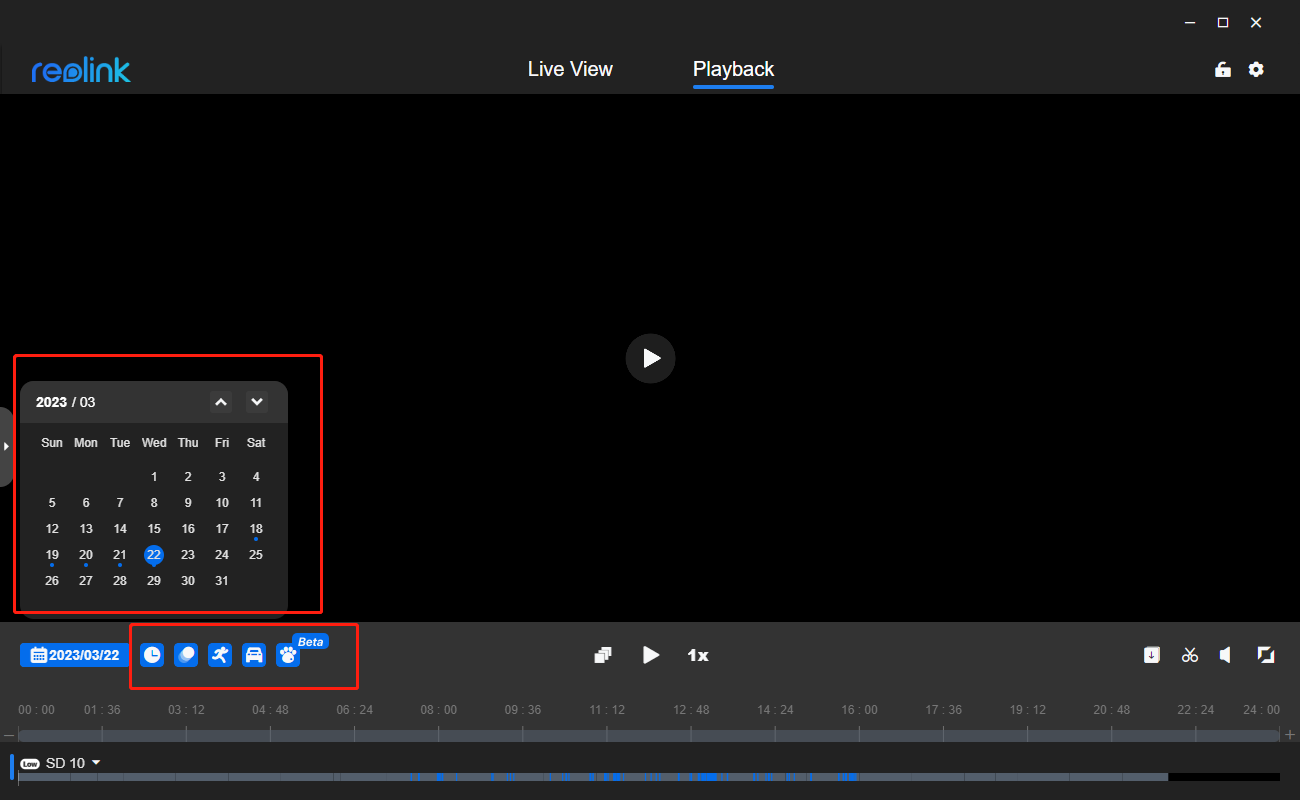Click the timeline zoom slider bar
1300x800 pixels.
point(649,735)
